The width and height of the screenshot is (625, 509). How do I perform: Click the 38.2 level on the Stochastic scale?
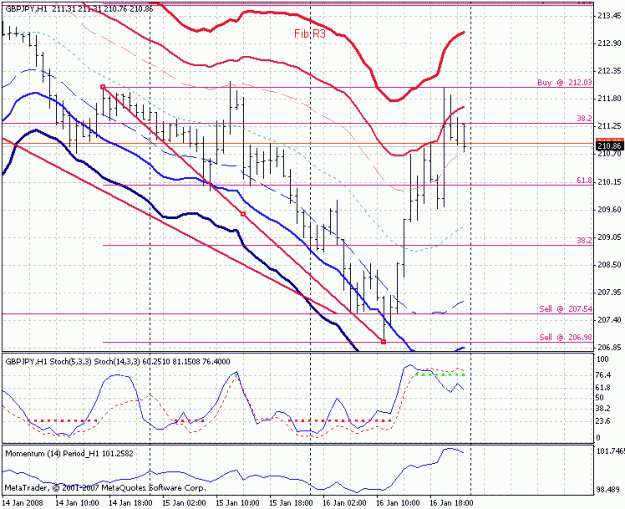[x=603, y=409]
